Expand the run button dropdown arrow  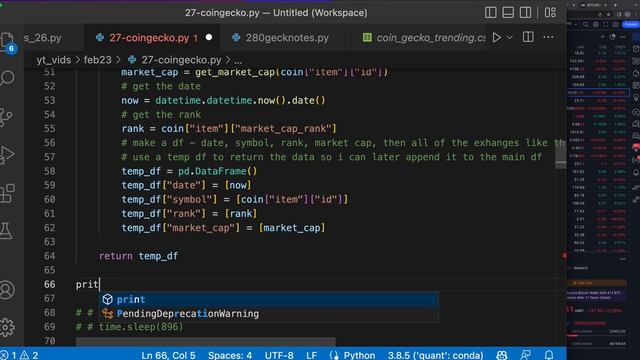(510, 38)
